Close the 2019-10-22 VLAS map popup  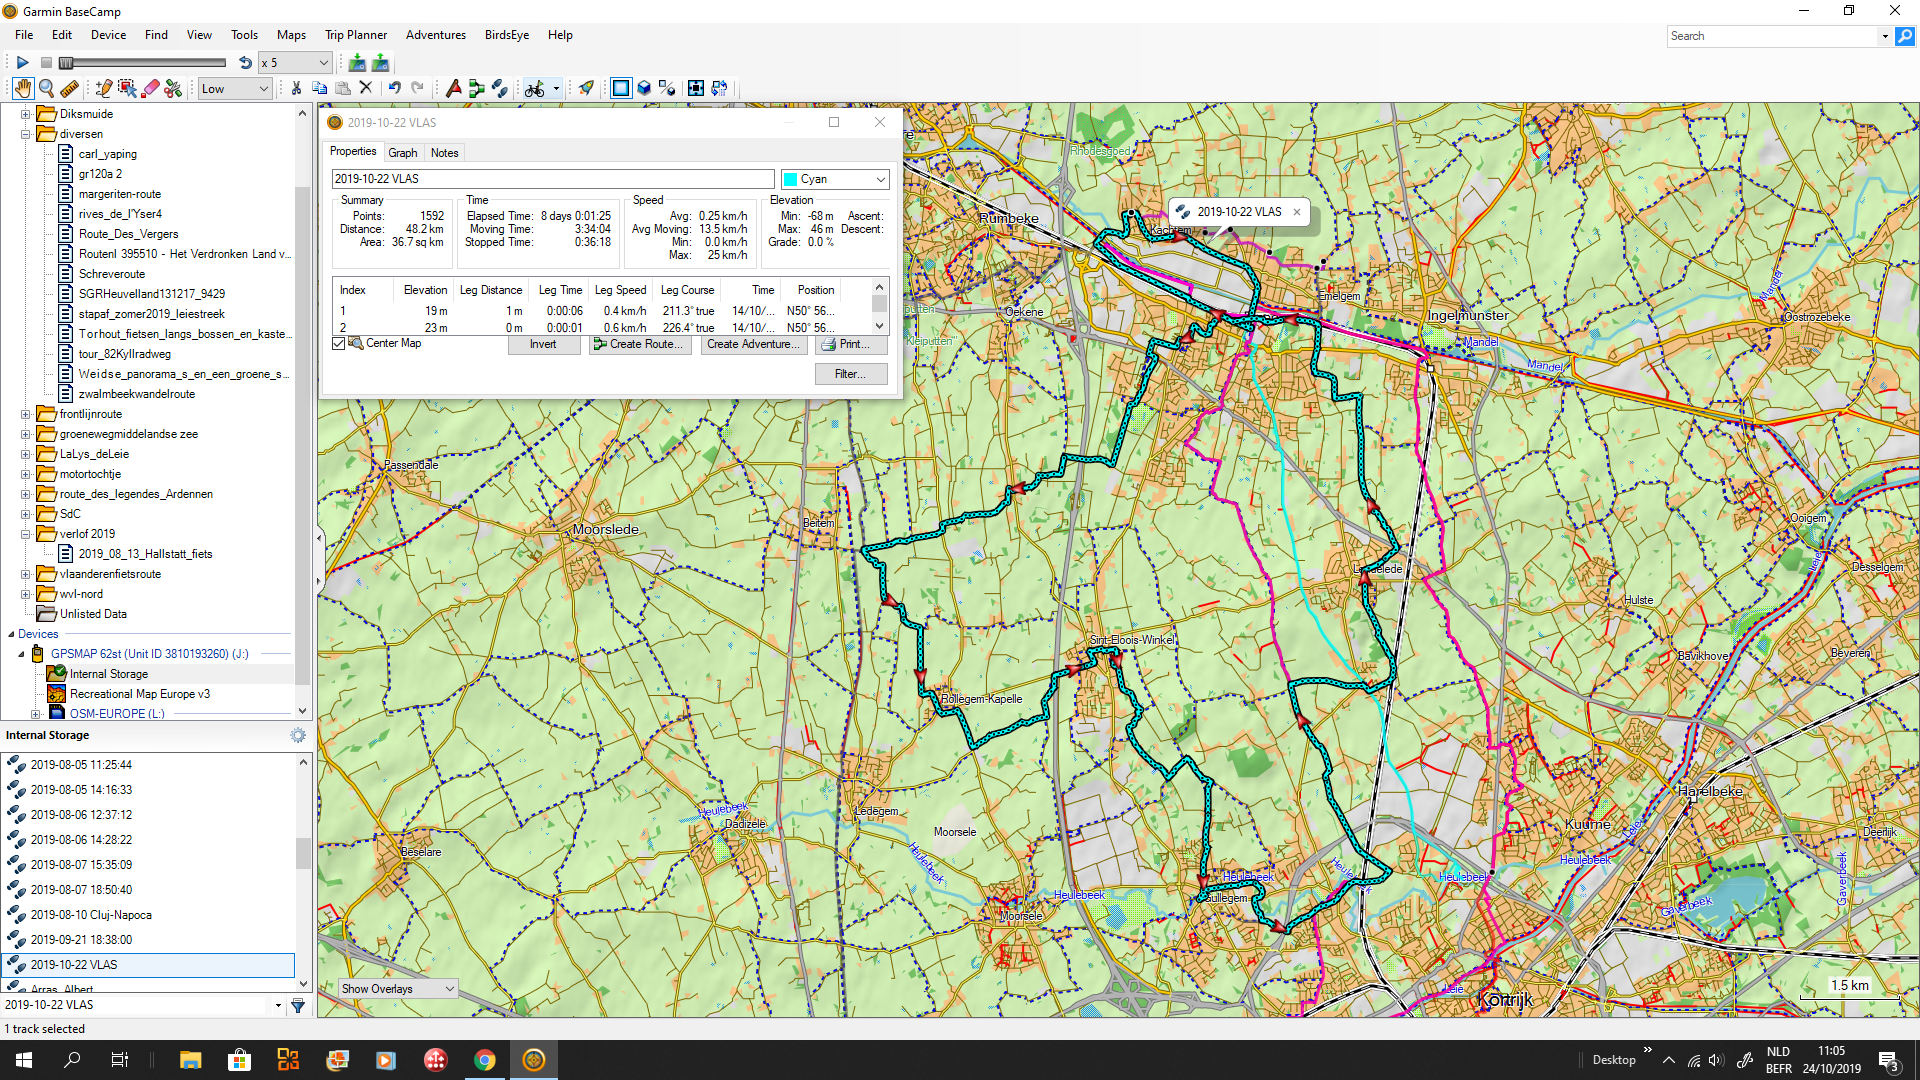1297,212
